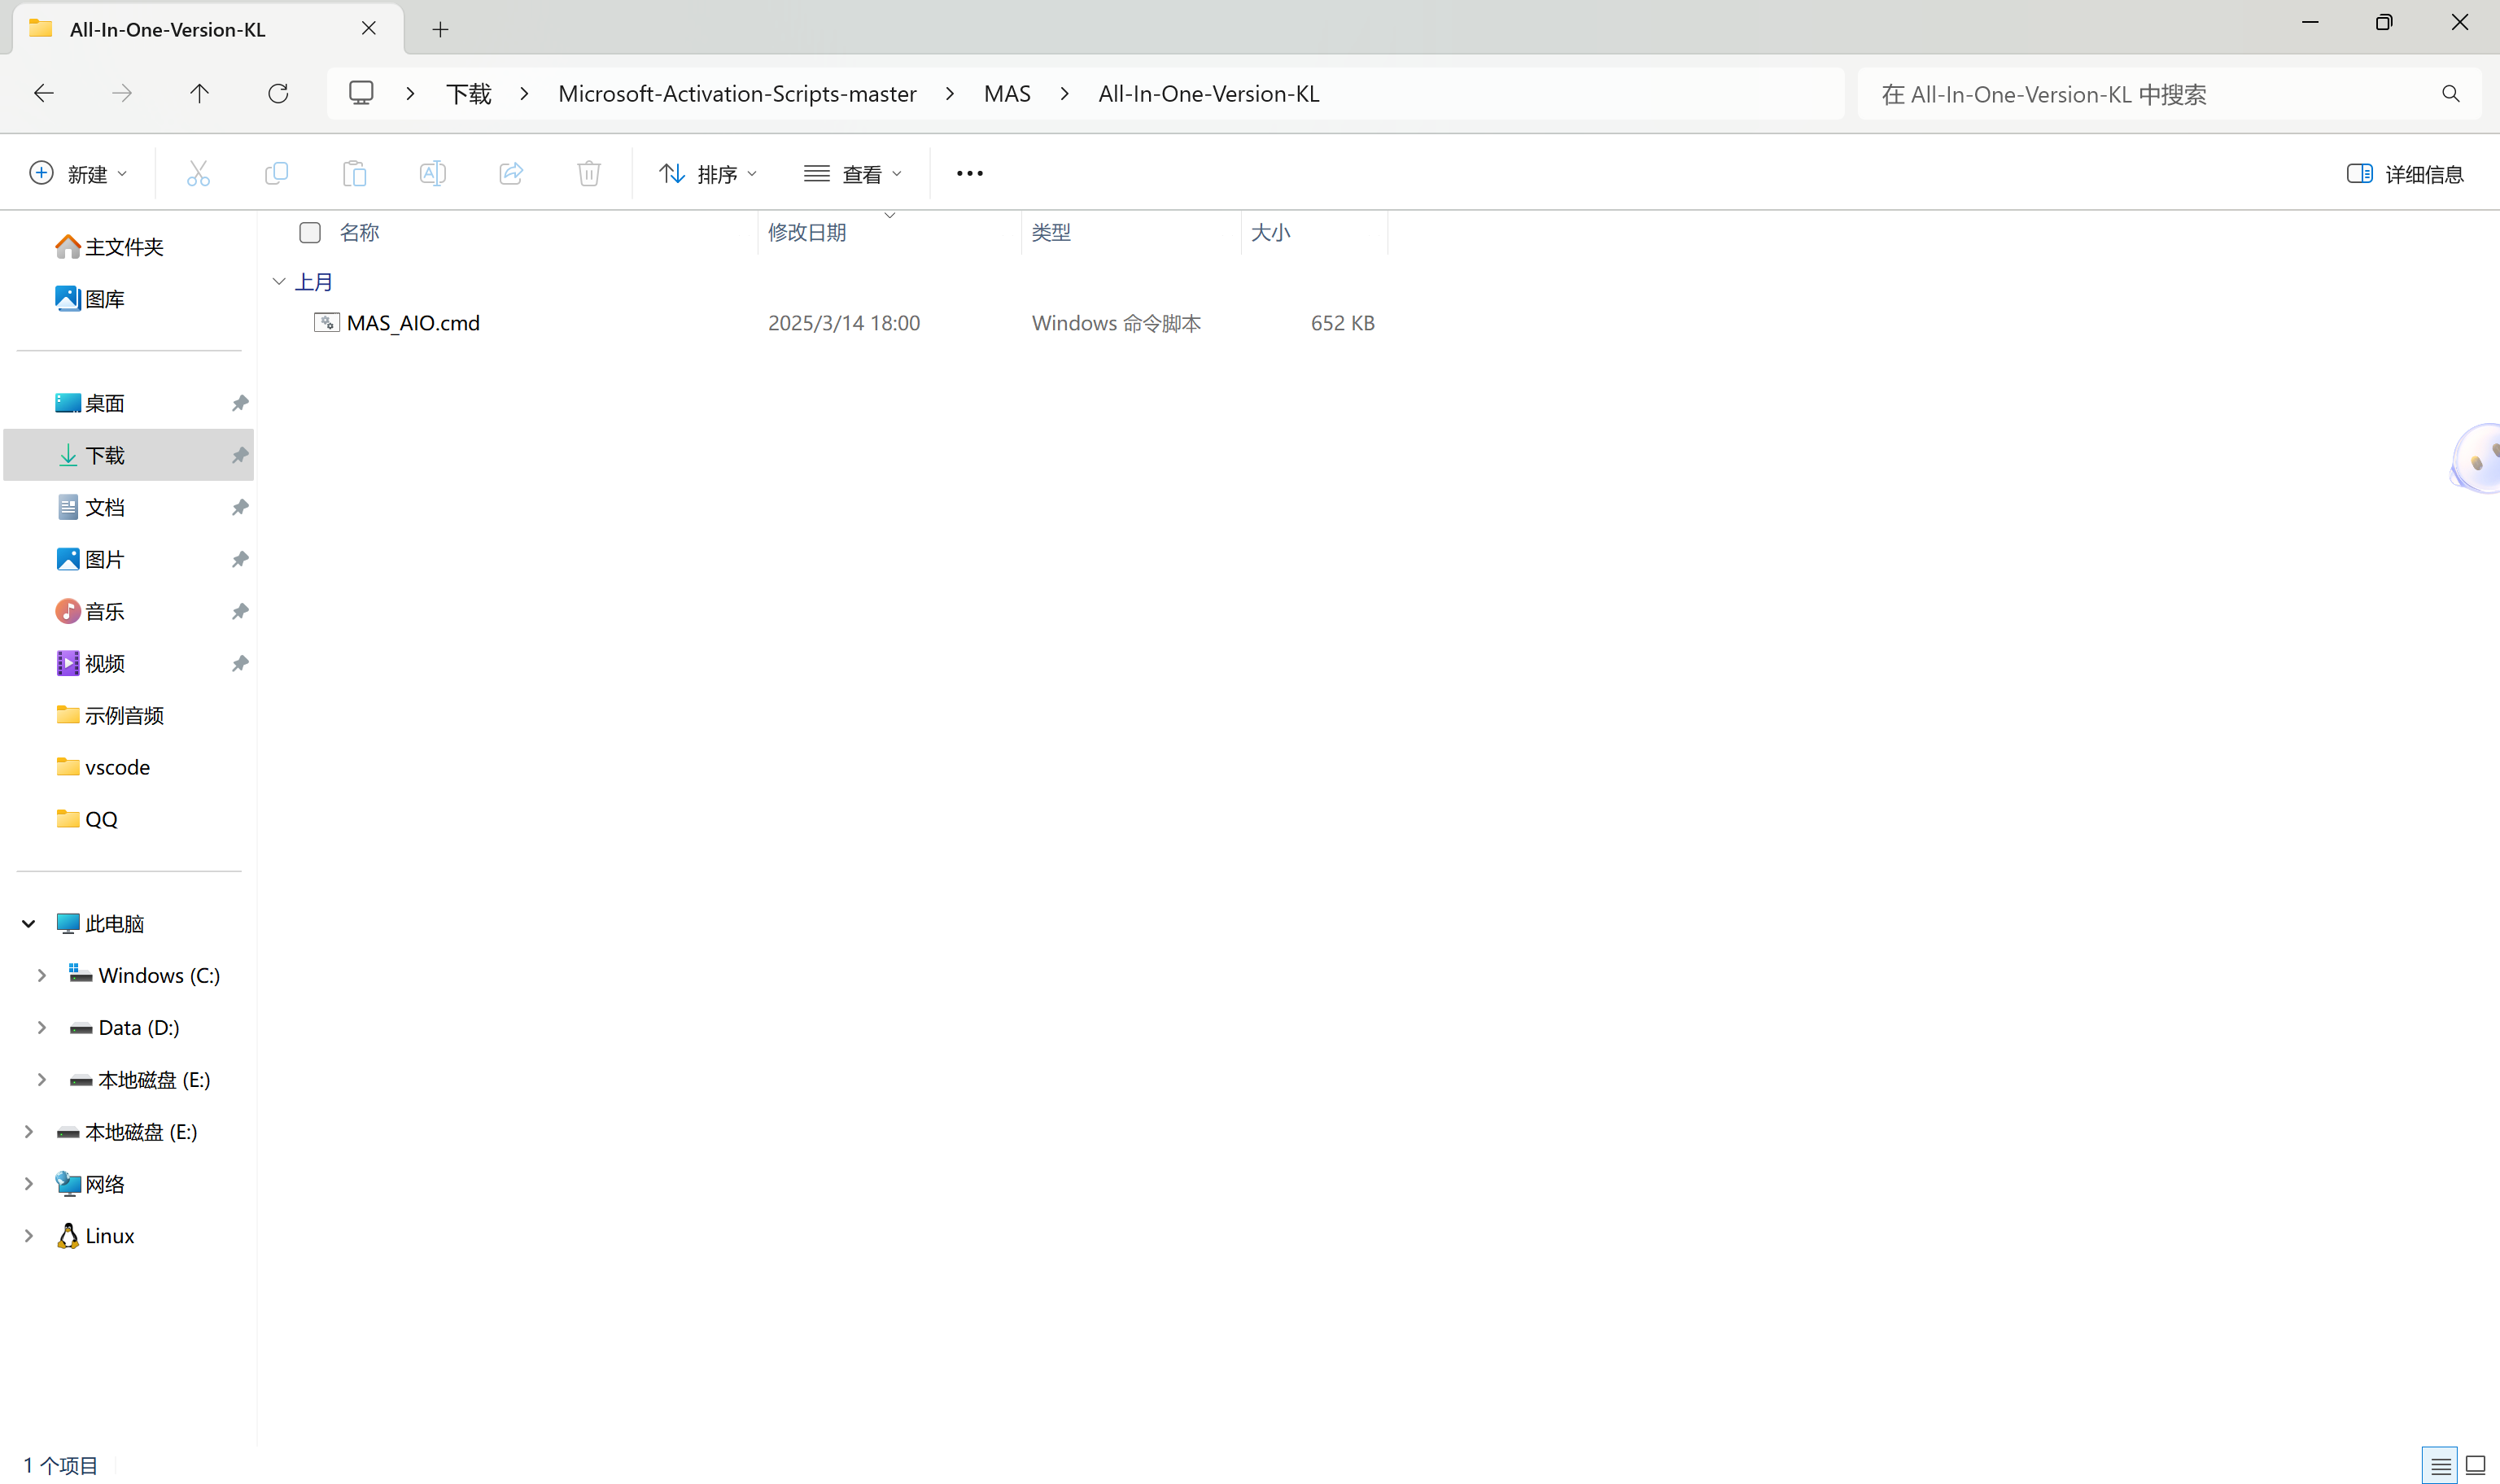The height and width of the screenshot is (1484, 2500).
Task: Click the PC monitor icon in address bar
Action: point(361,93)
